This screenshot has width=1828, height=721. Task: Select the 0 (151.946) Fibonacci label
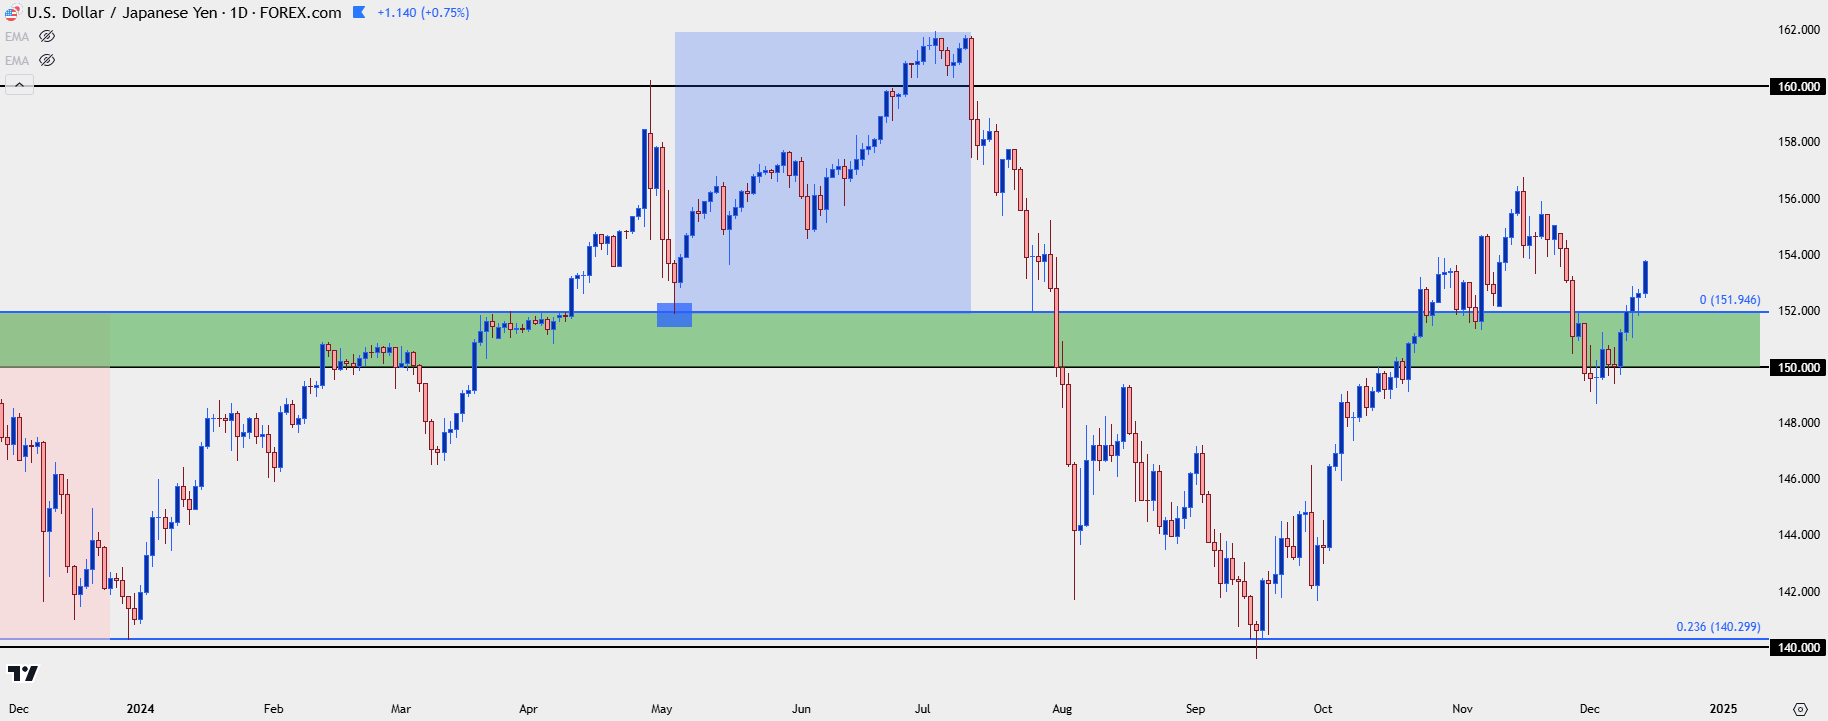tap(1730, 300)
